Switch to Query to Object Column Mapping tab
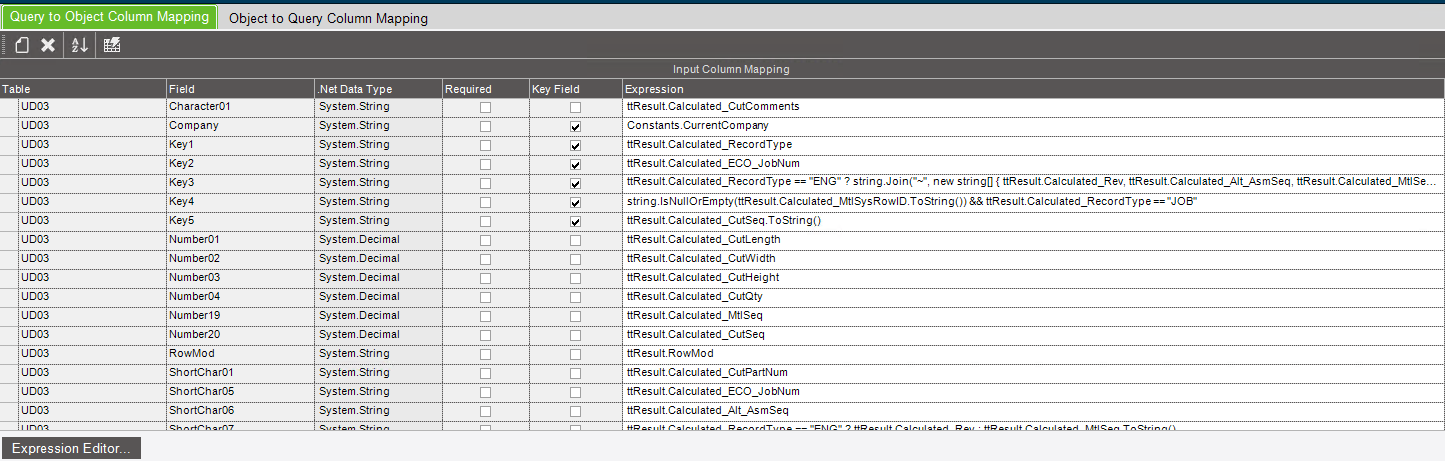This screenshot has width=1445, height=461. 110,17
